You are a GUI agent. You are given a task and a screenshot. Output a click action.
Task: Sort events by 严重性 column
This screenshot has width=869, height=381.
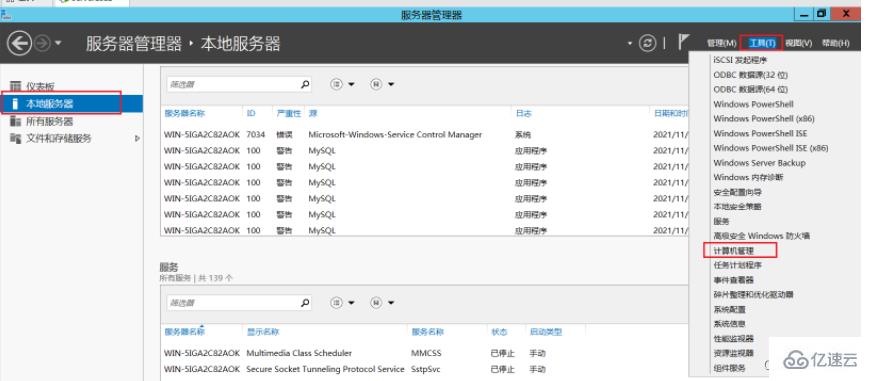[x=288, y=113]
